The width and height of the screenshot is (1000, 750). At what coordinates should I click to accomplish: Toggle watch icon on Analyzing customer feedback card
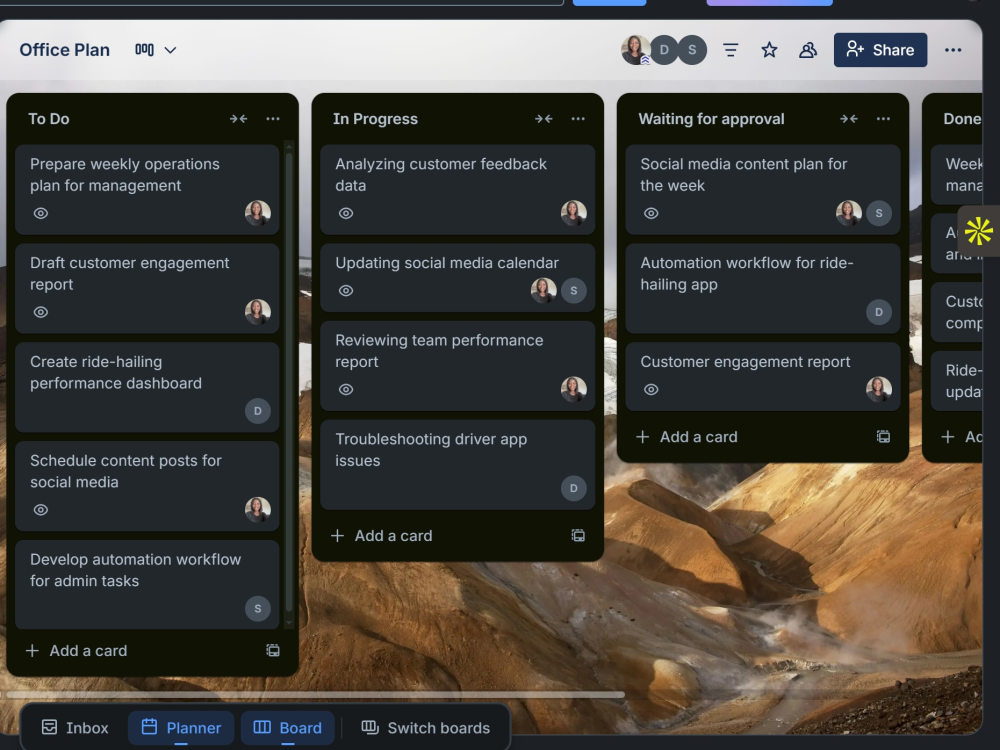(x=346, y=213)
